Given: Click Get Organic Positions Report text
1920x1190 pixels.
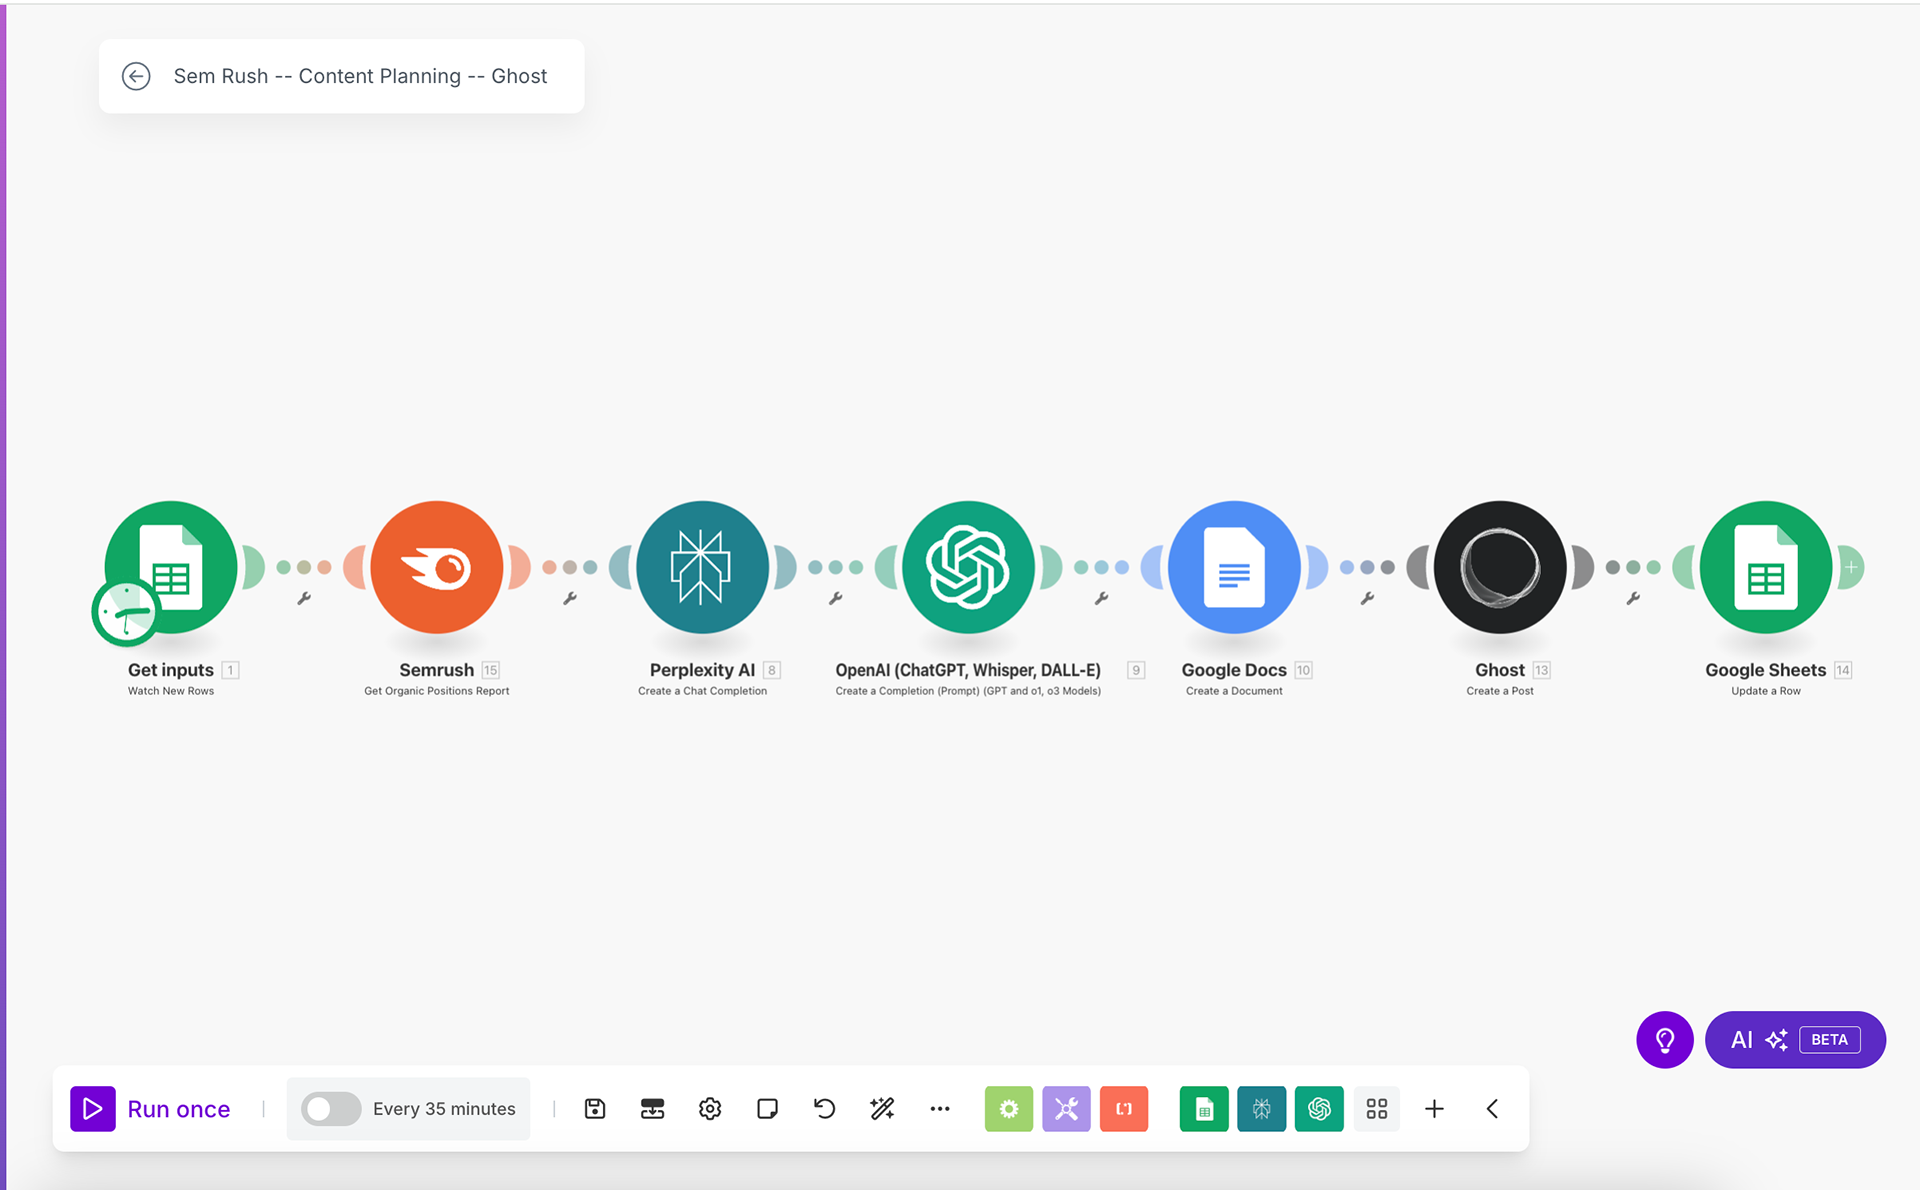Looking at the screenshot, I should click(436, 691).
